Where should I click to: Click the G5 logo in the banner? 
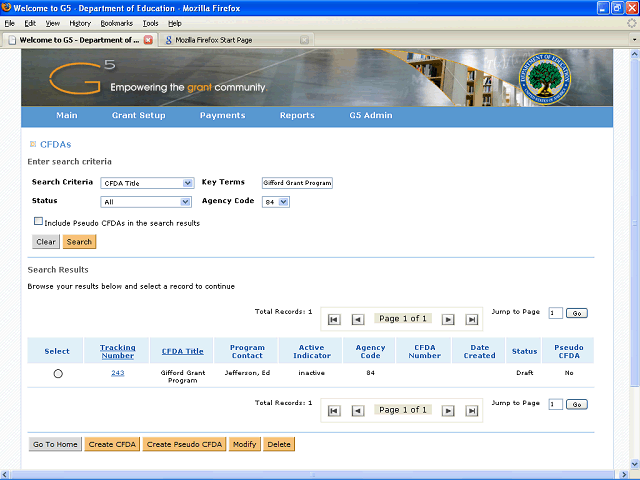(x=82, y=76)
